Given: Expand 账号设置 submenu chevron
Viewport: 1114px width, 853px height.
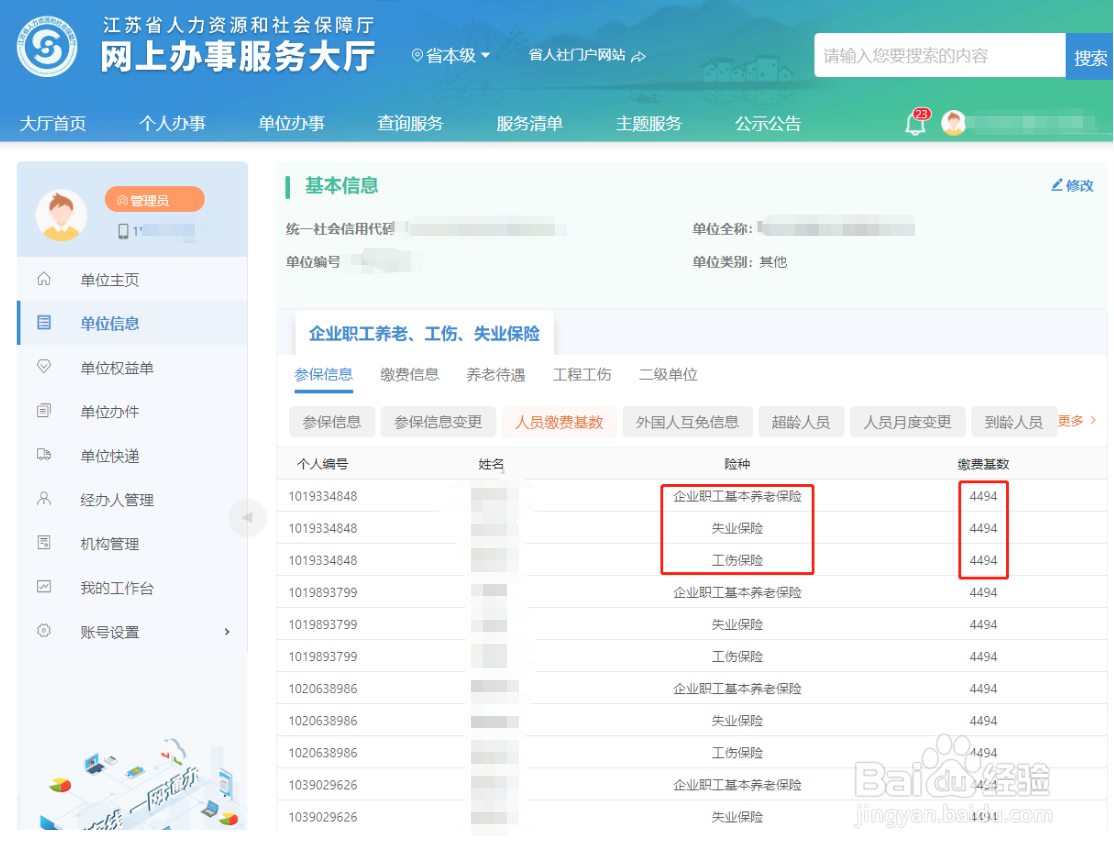Looking at the screenshot, I should (227, 632).
